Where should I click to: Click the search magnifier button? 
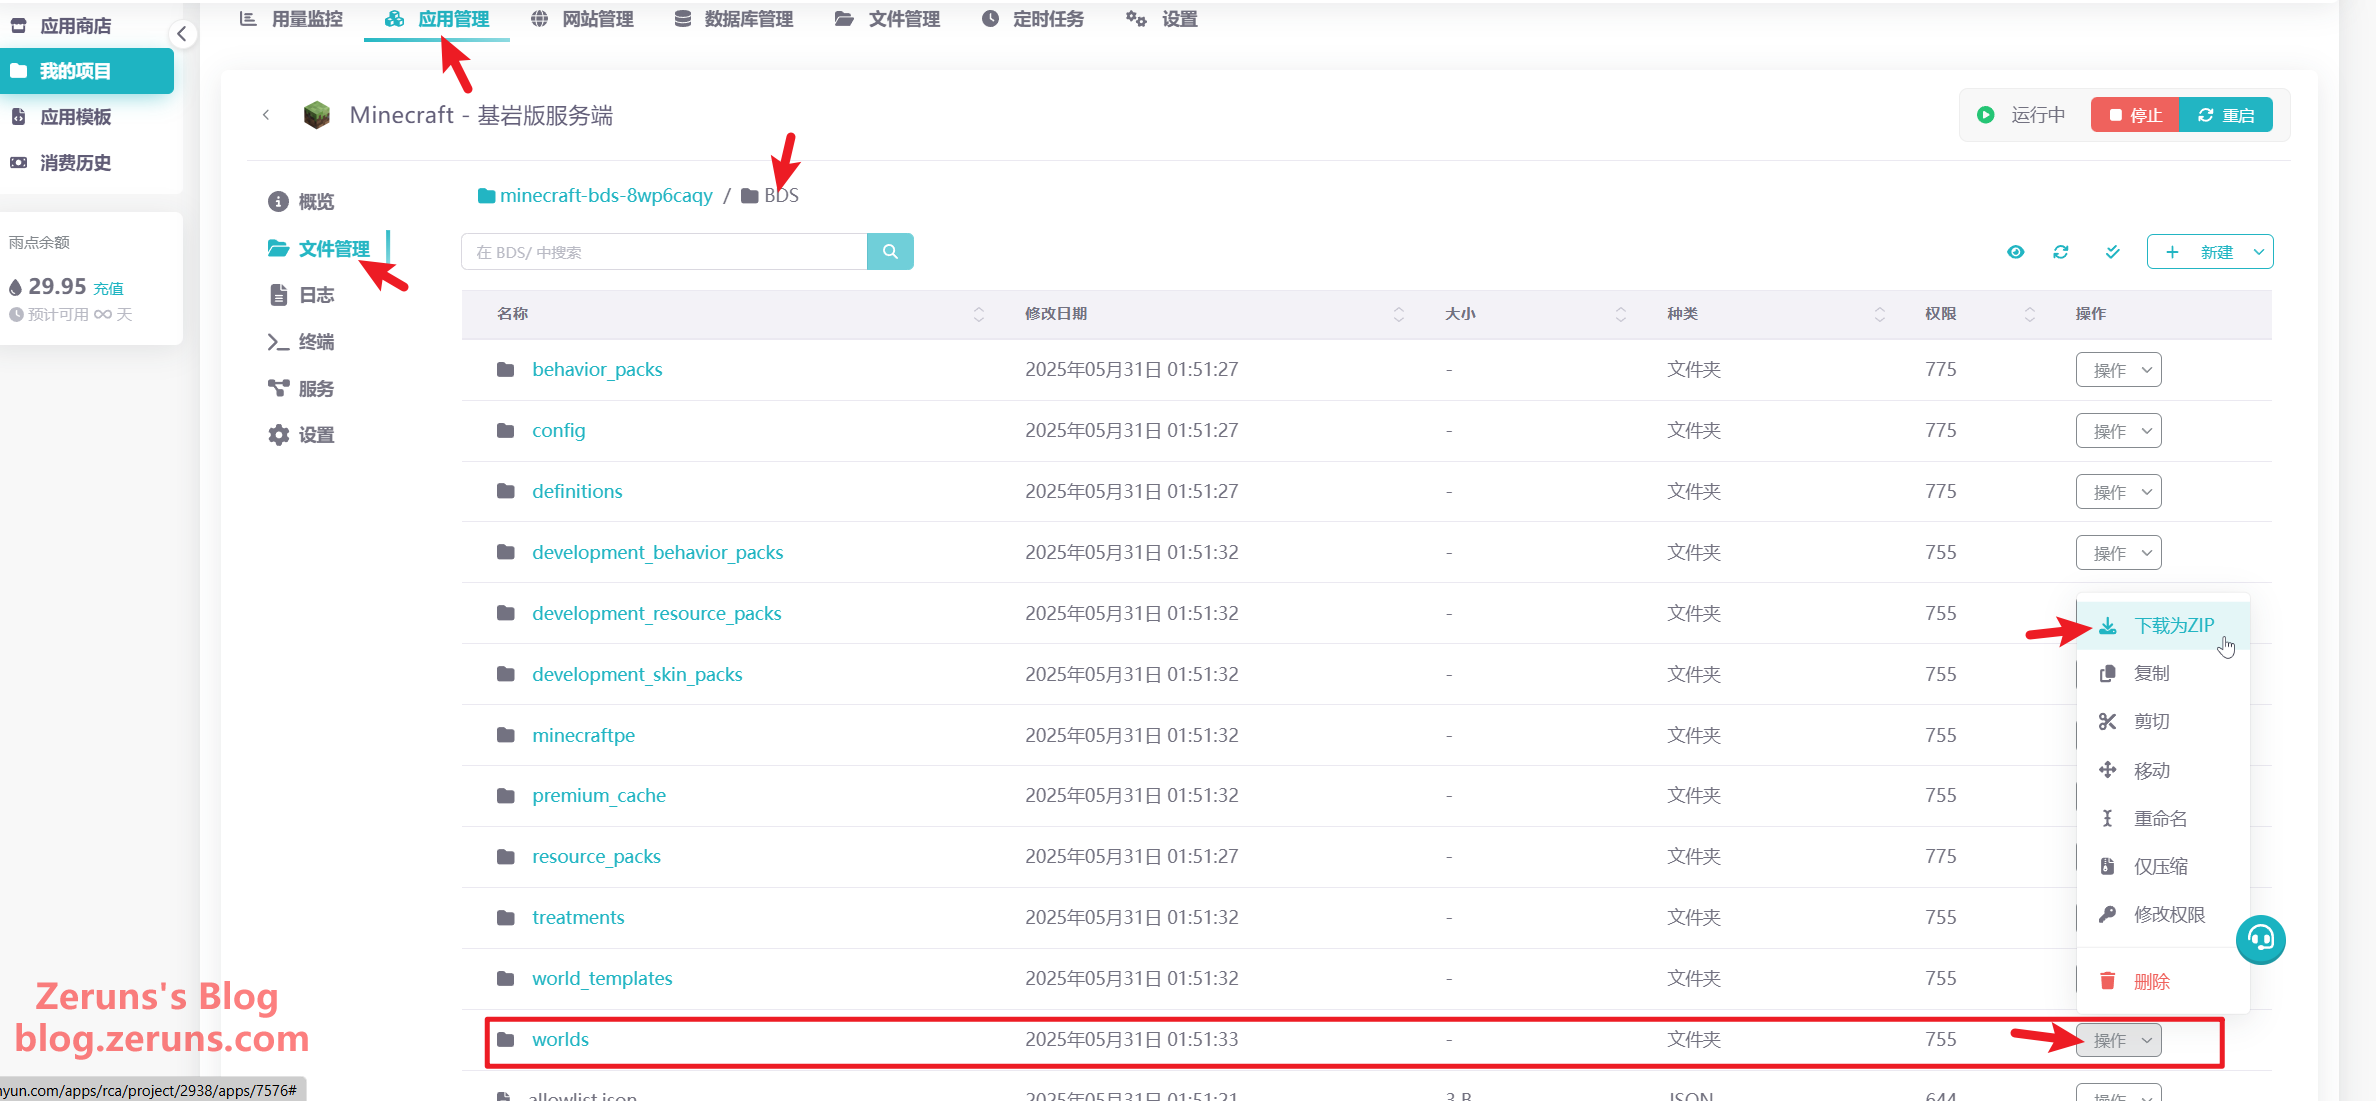(889, 252)
